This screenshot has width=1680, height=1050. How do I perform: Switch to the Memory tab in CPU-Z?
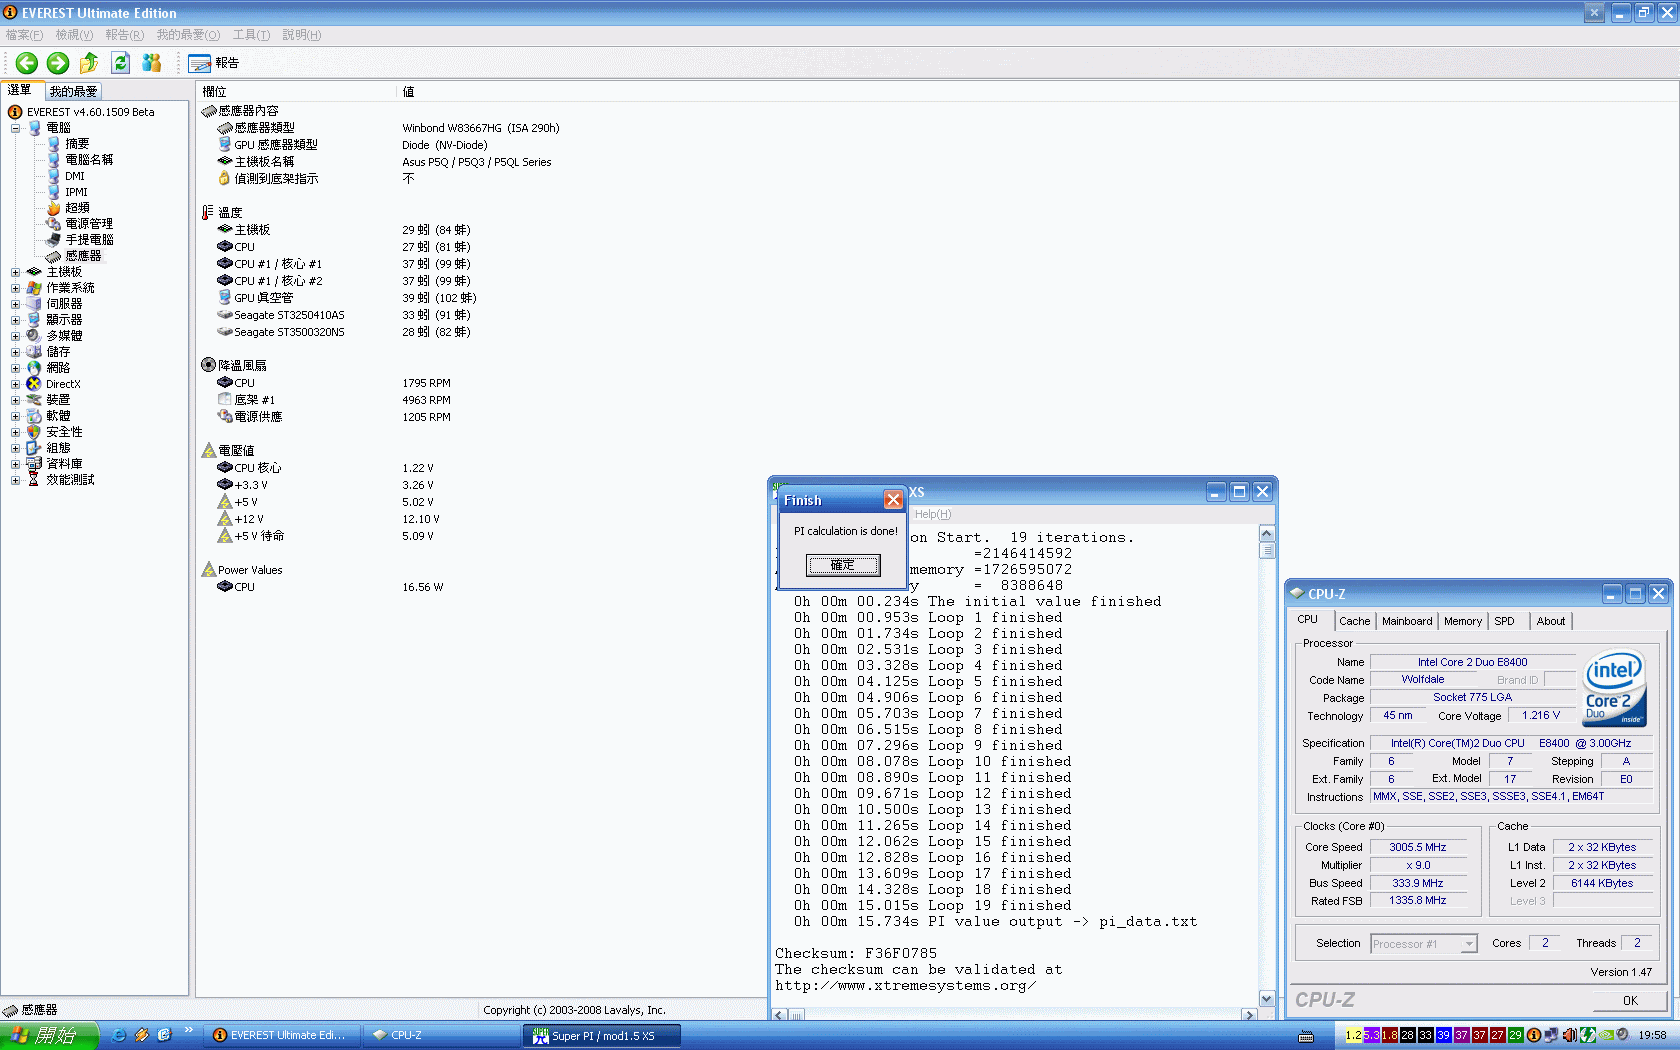[1462, 621]
